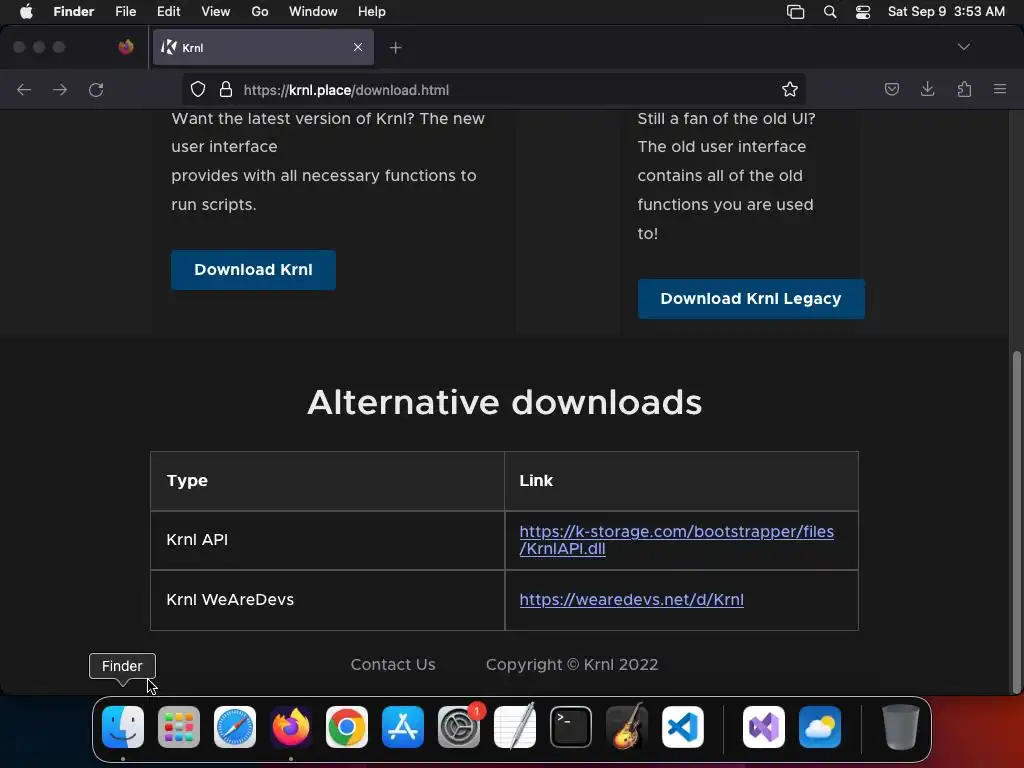The image size is (1024, 768).
Task: Click the URL address field
Action: click(x=493, y=89)
